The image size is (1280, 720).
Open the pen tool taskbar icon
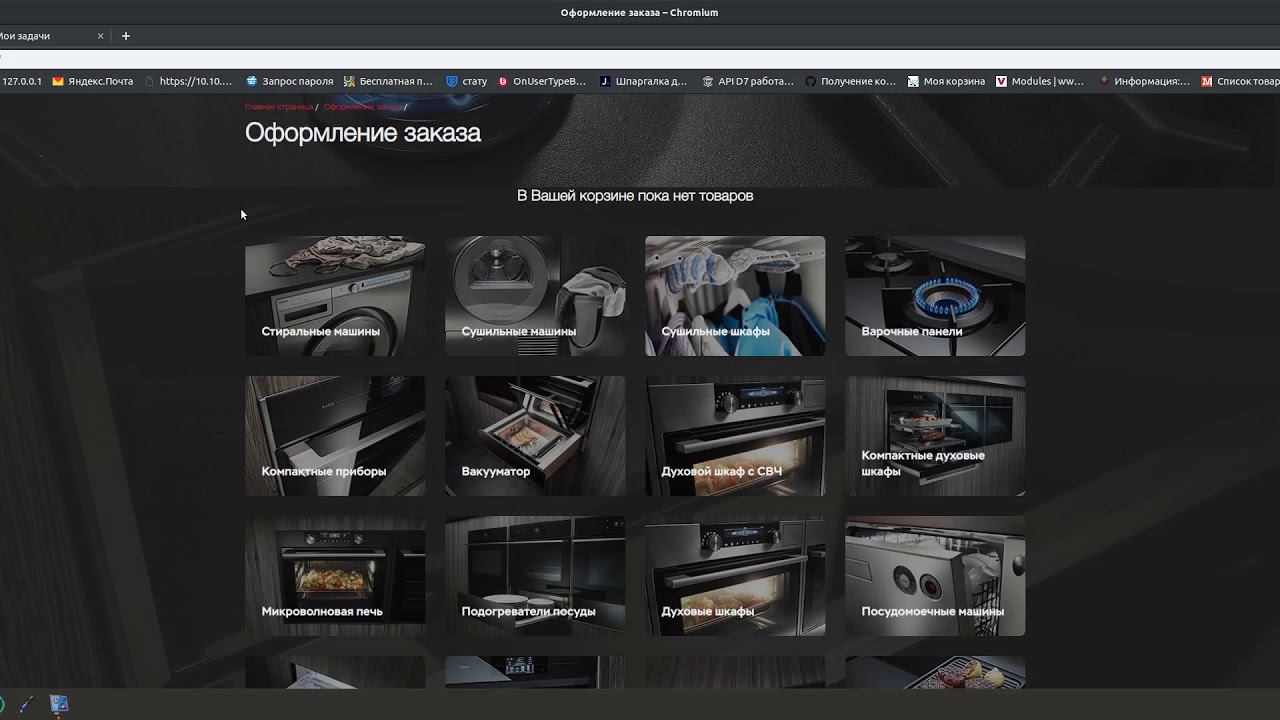pyautogui.click(x=26, y=705)
